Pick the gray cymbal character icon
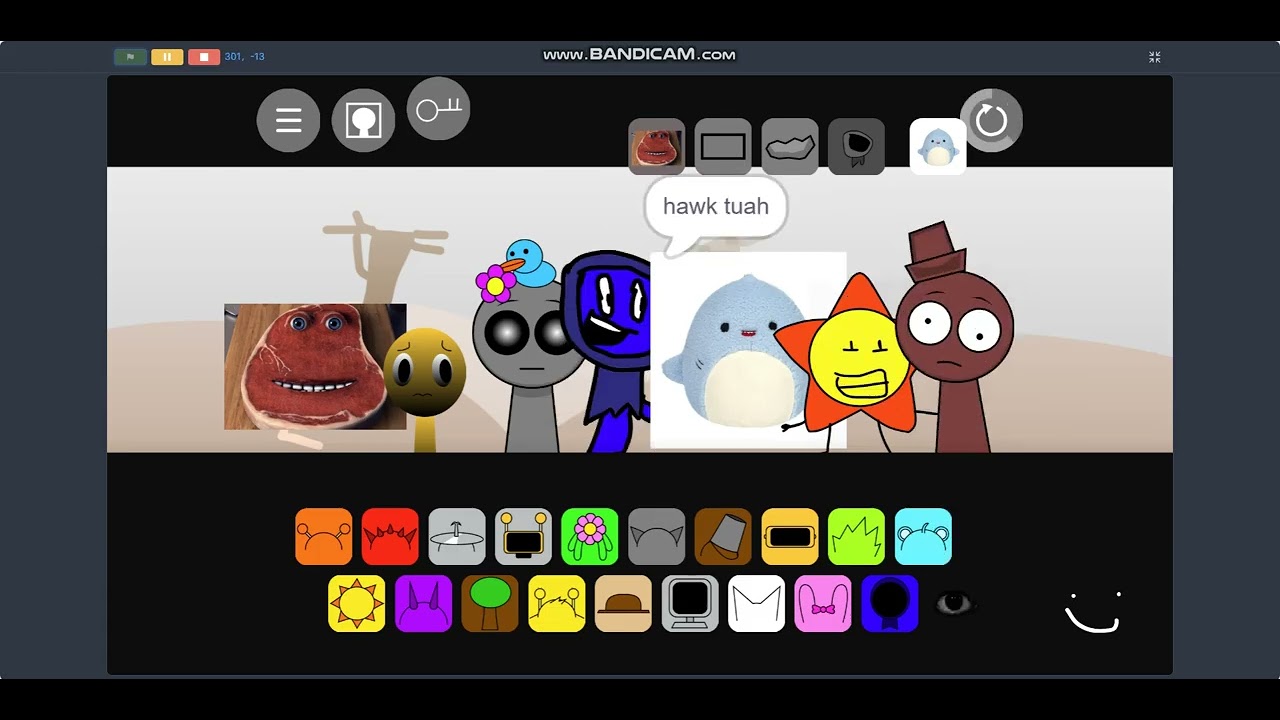 [x=457, y=537]
